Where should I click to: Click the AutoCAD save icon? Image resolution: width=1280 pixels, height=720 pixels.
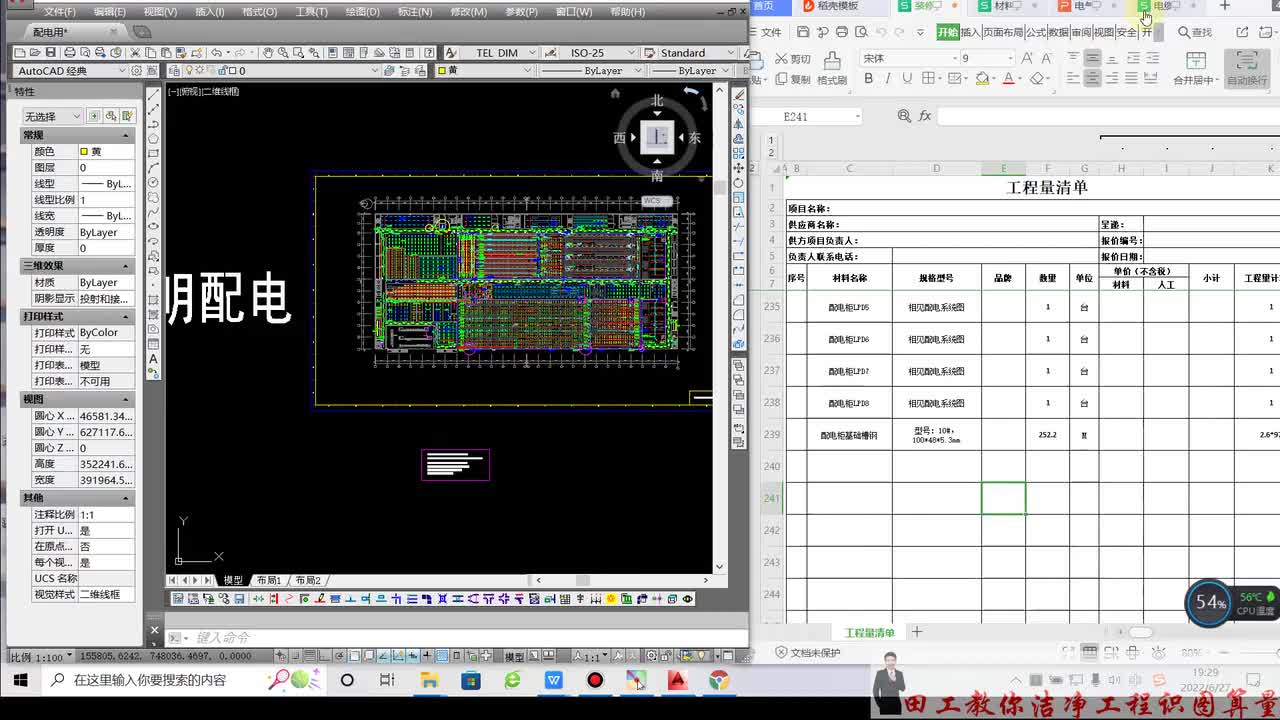click(x=51, y=53)
